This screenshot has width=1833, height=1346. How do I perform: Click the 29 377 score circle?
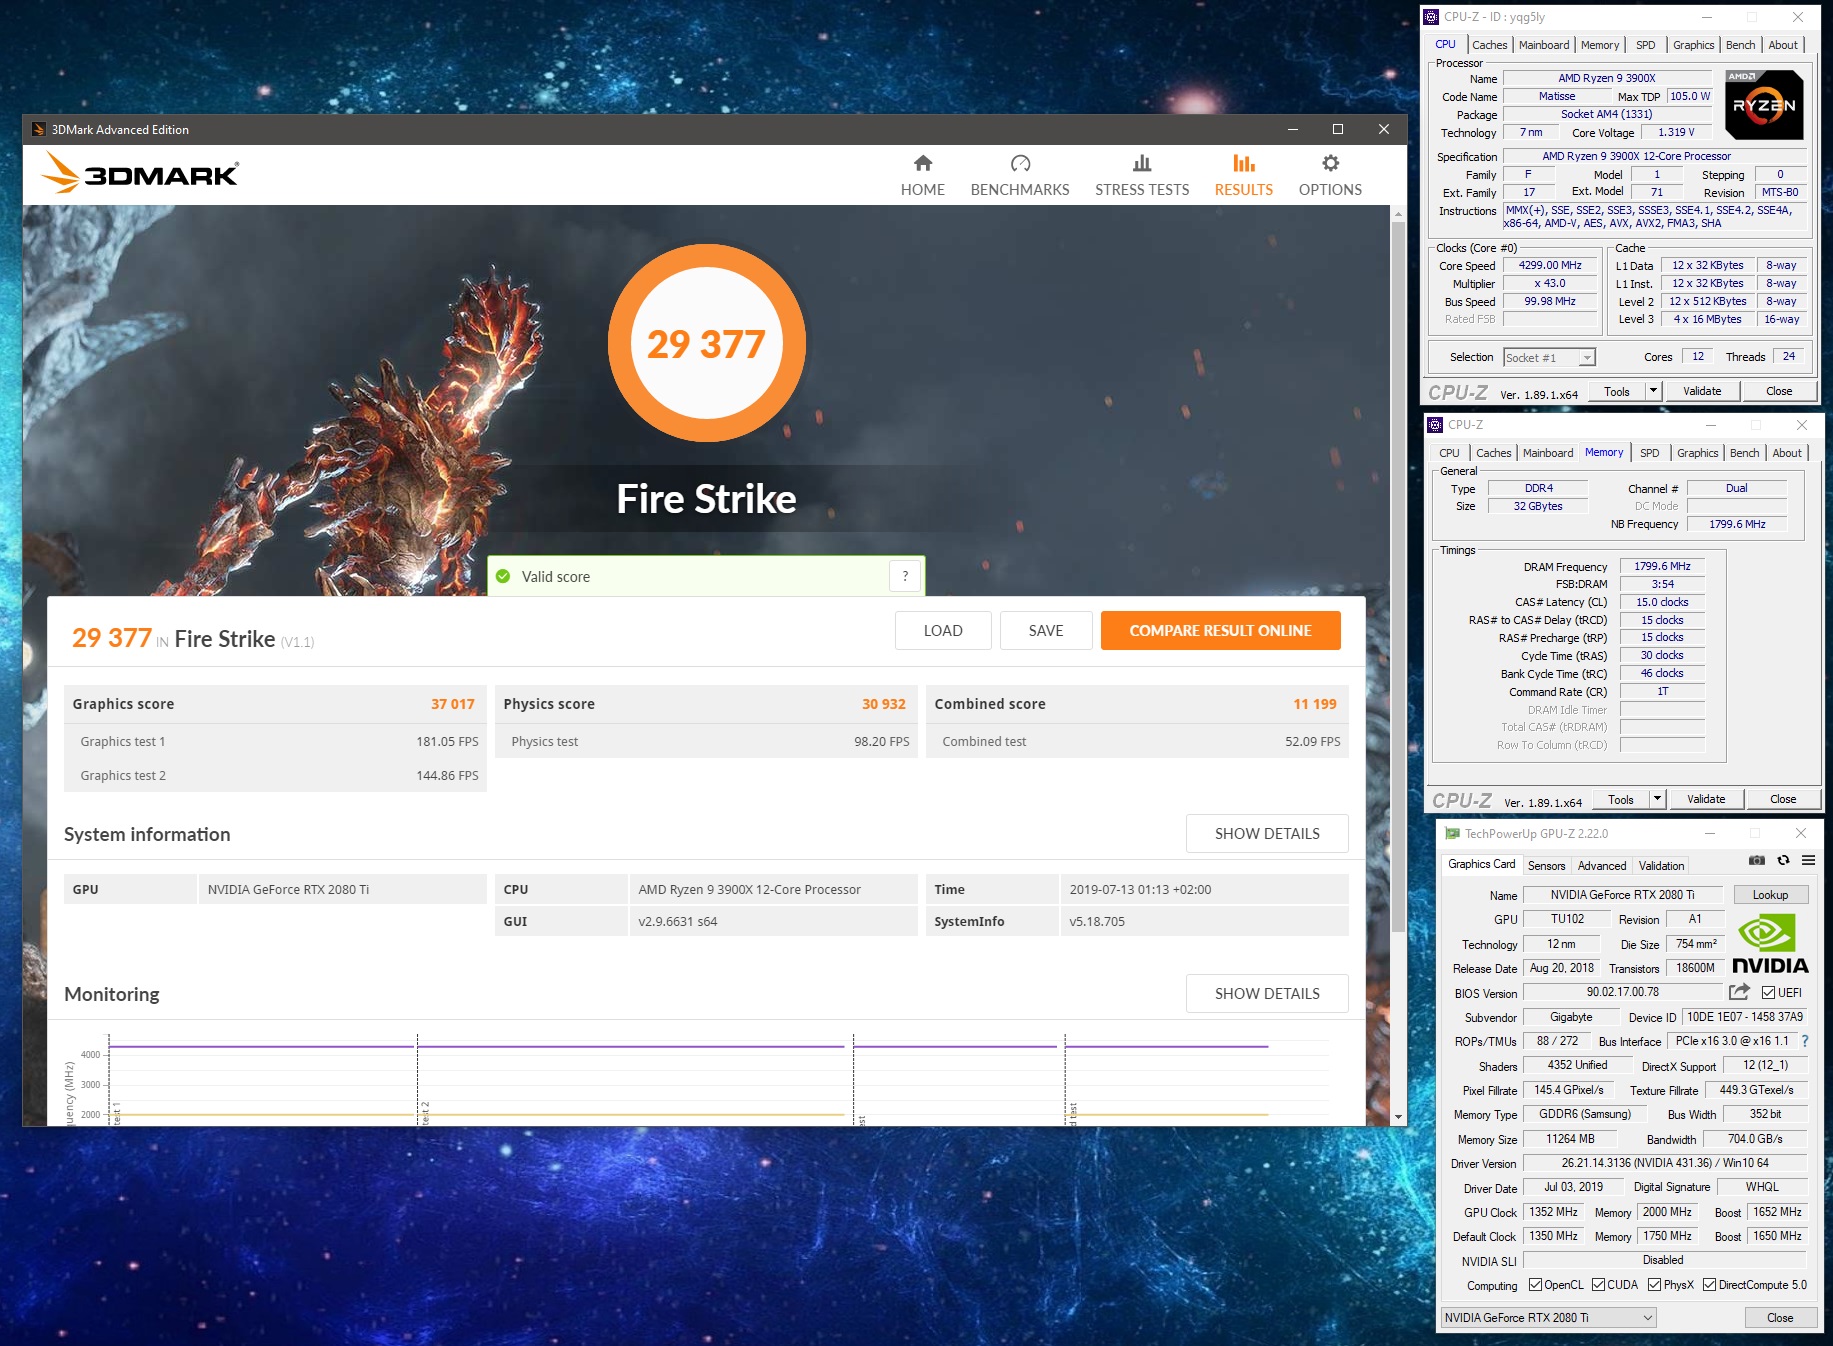[x=706, y=343]
